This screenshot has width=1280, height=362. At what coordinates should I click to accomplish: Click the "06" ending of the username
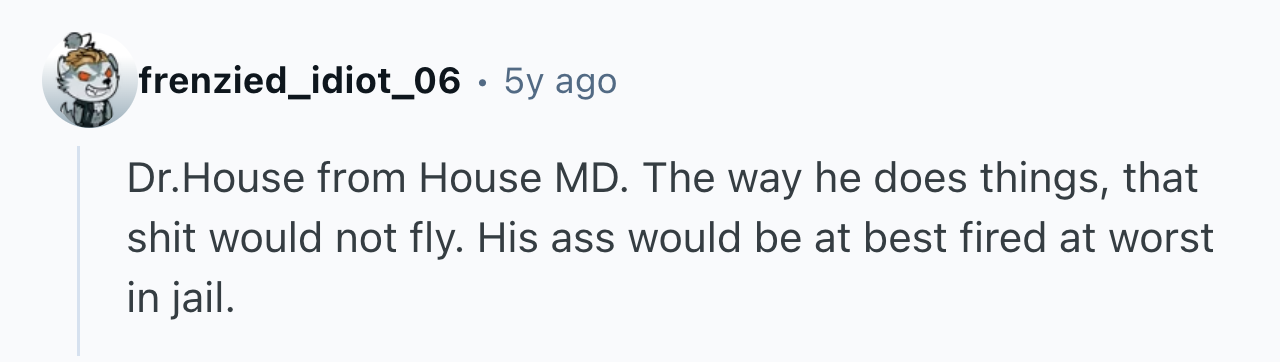point(439,81)
